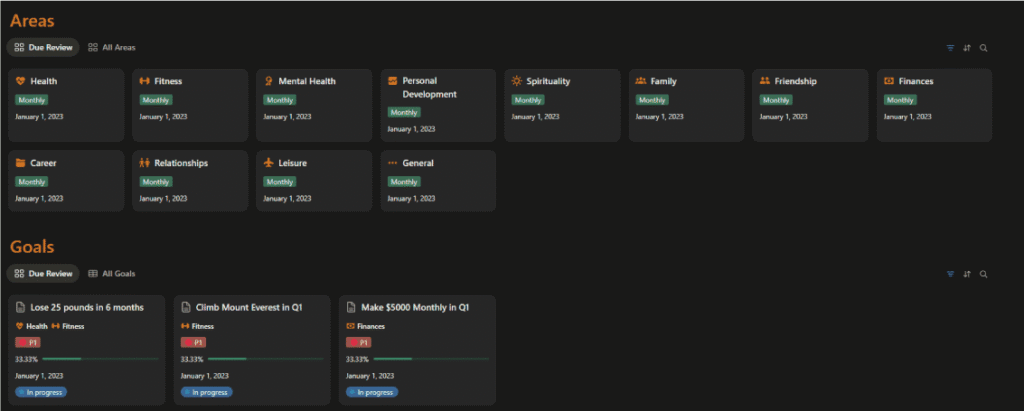
Task: Click page icon of Lose 25 pounds goal
Action: [20, 307]
